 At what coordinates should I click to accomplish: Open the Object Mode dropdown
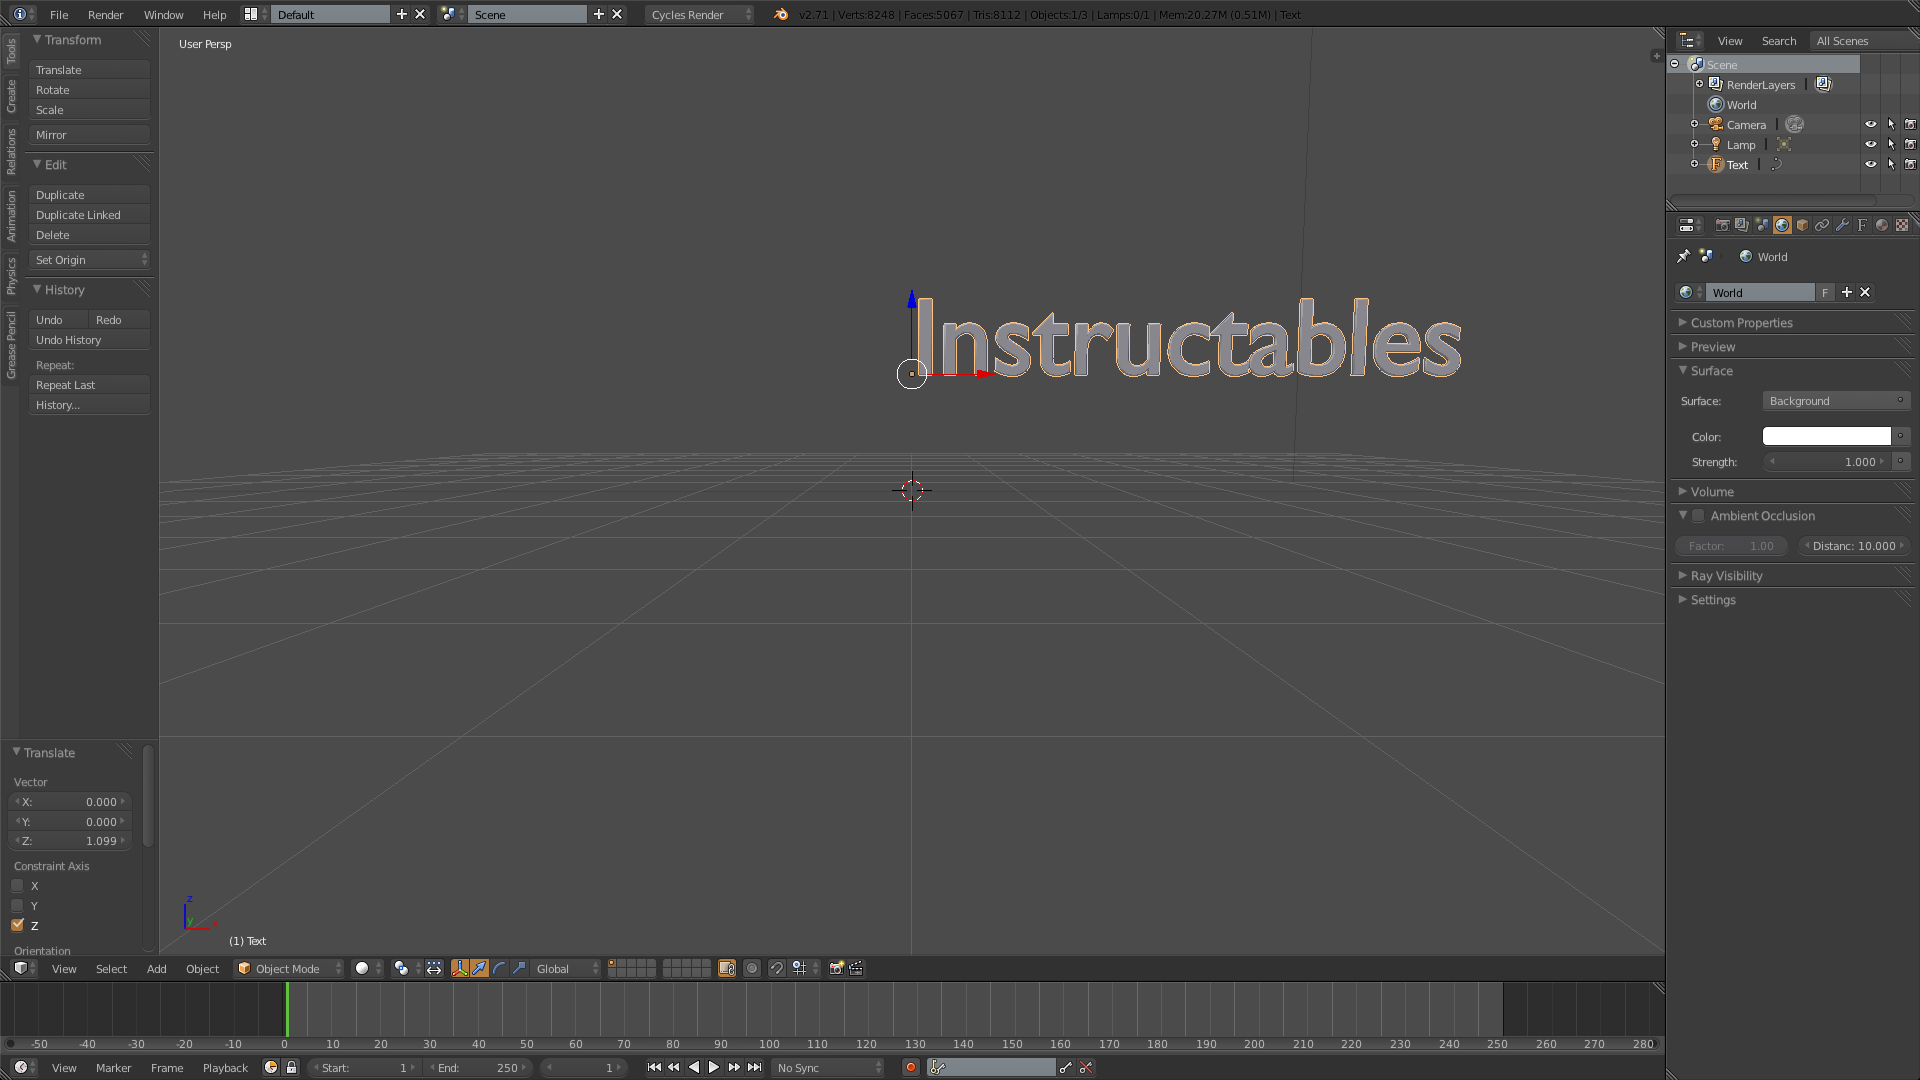288,968
